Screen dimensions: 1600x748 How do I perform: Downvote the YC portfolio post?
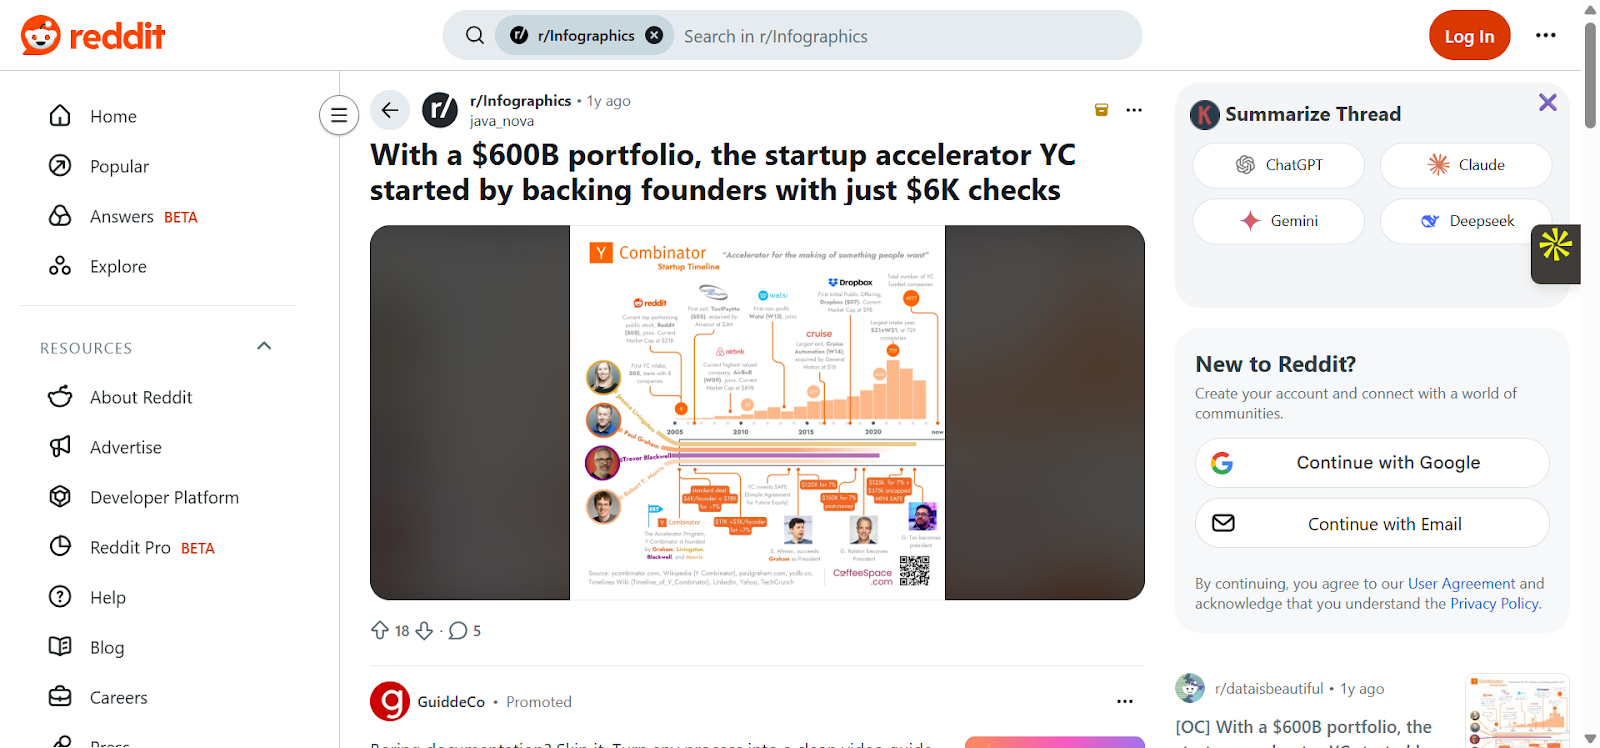click(x=424, y=630)
